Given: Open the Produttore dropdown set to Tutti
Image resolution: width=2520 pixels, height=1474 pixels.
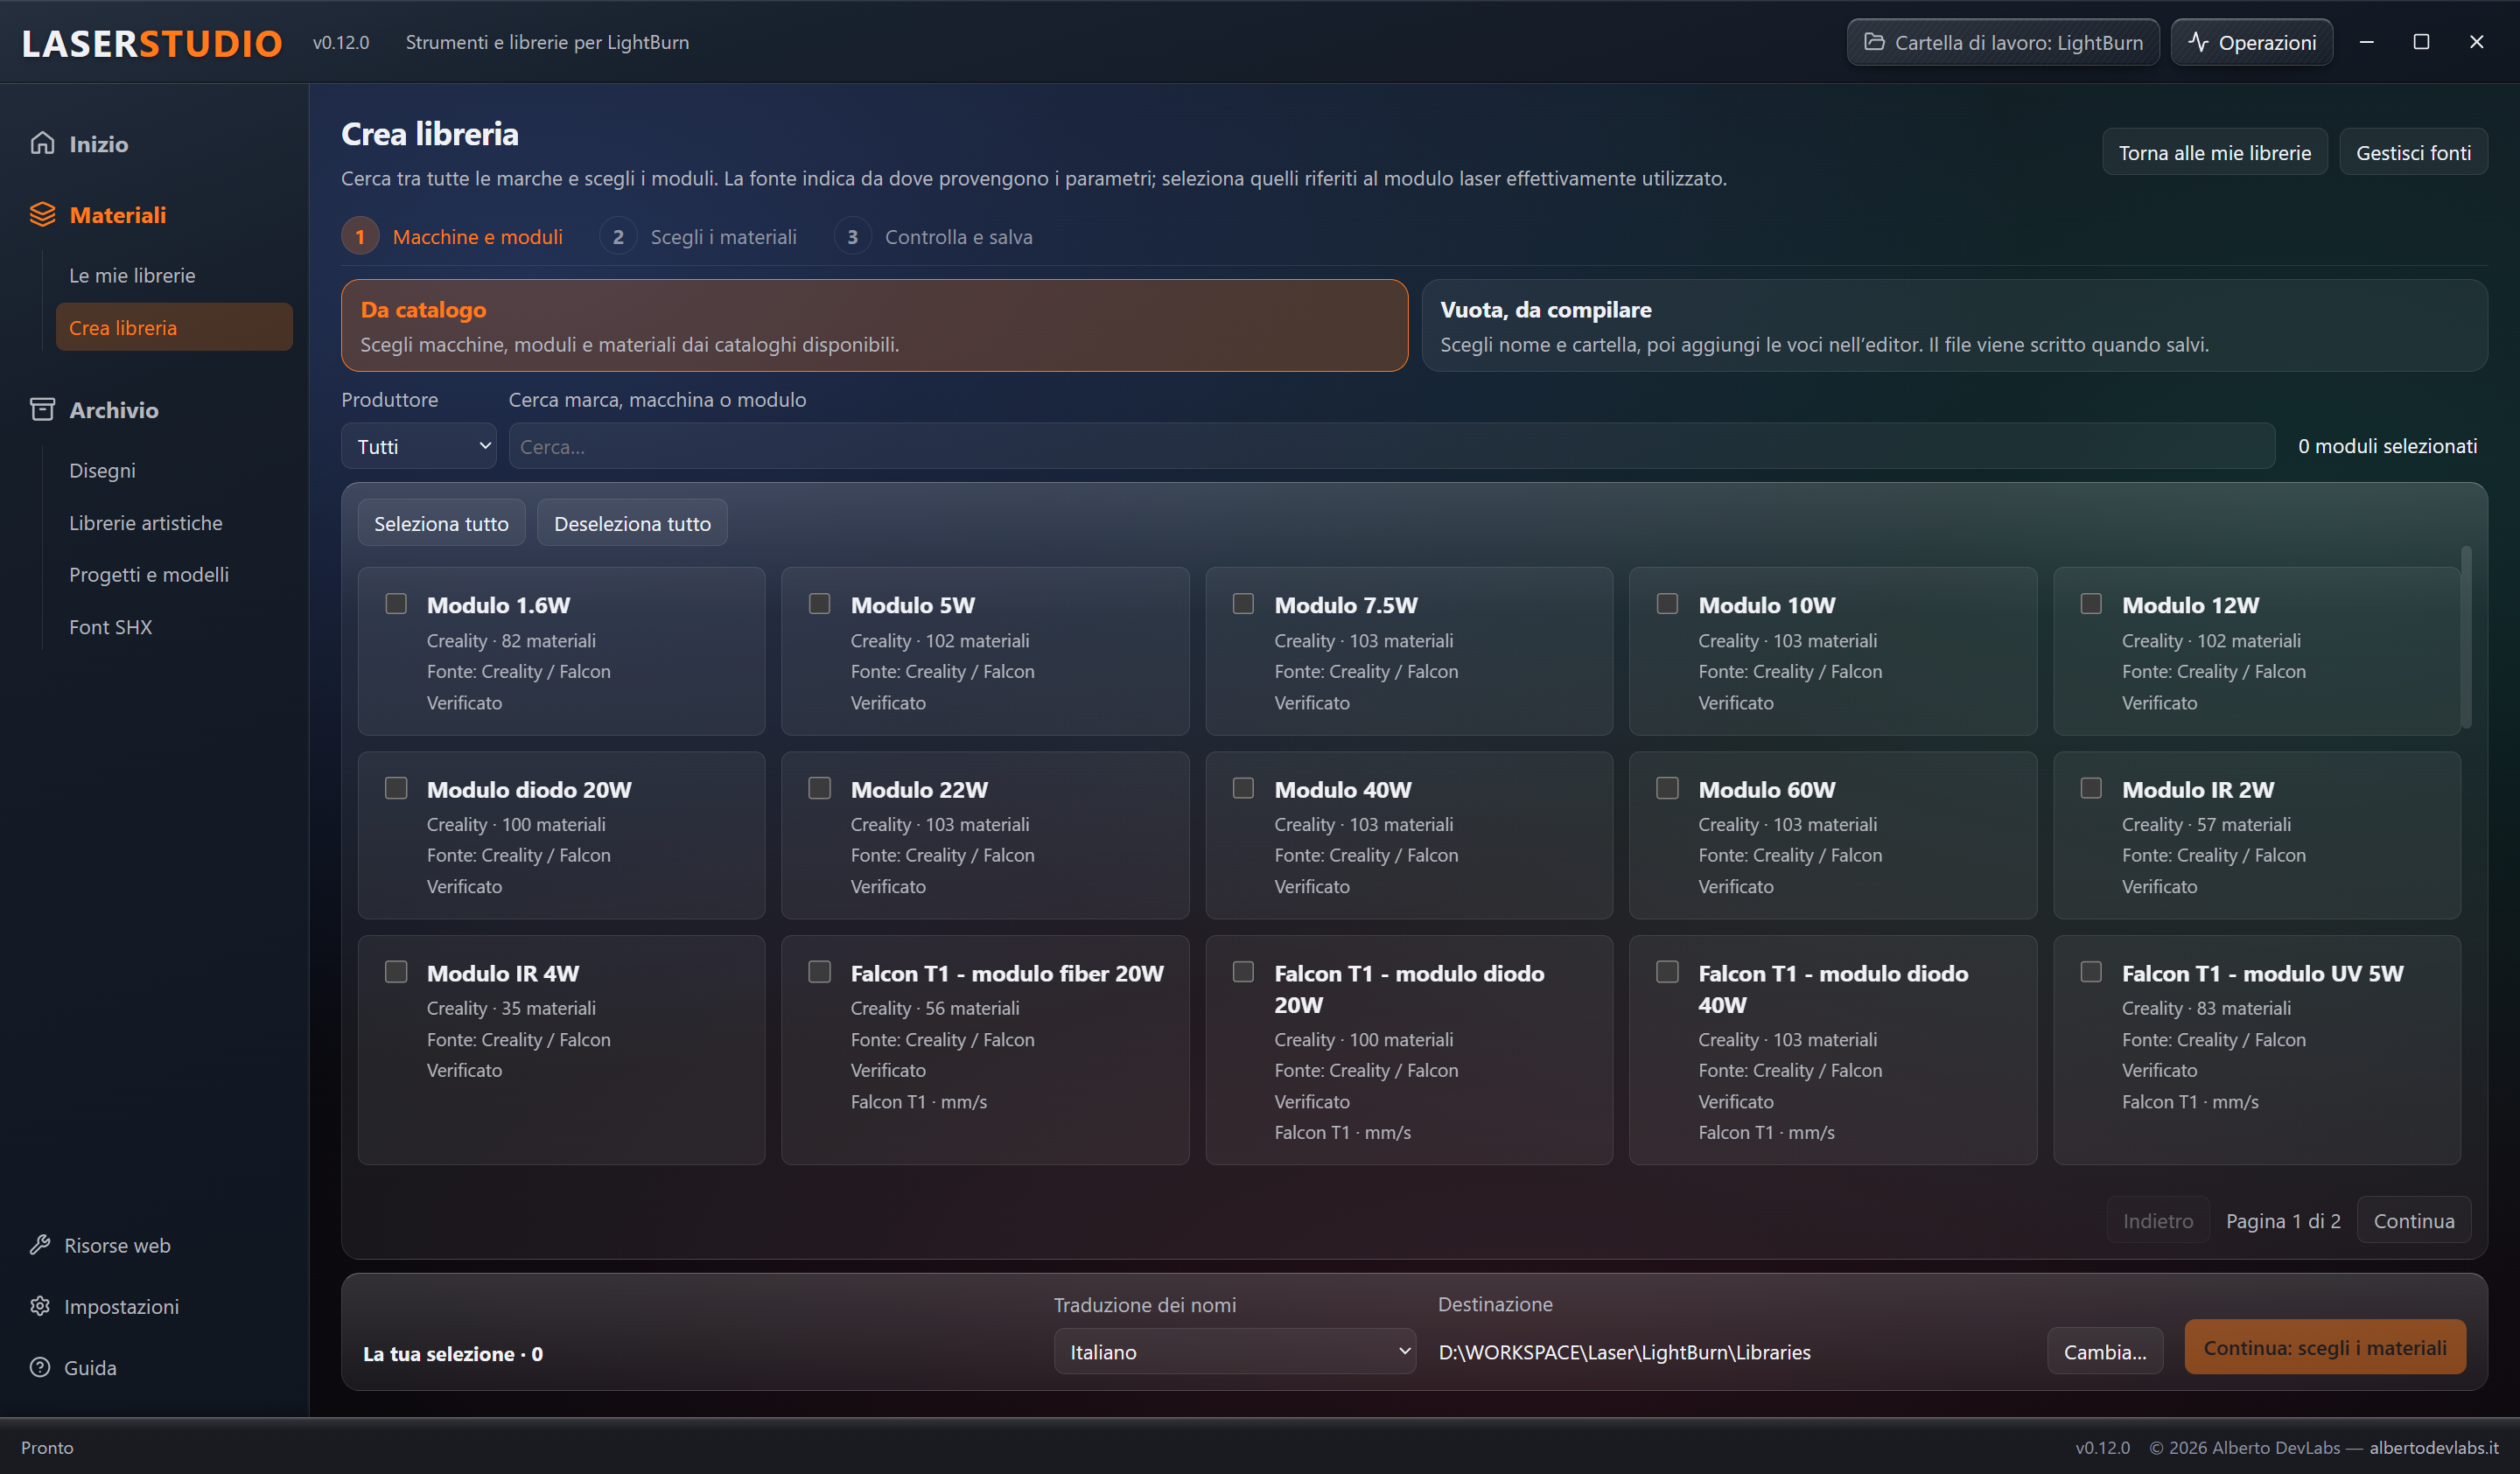Looking at the screenshot, I should pos(419,446).
